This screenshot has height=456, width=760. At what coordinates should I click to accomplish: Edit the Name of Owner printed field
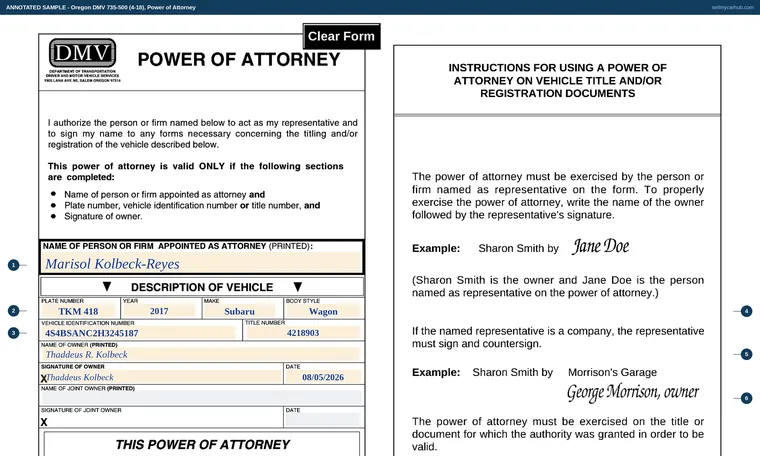pyautogui.click(x=201, y=354)
